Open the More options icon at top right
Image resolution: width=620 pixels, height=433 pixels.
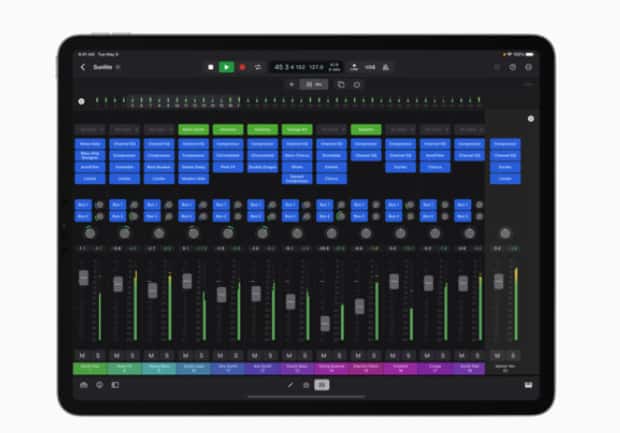[528, 67]
